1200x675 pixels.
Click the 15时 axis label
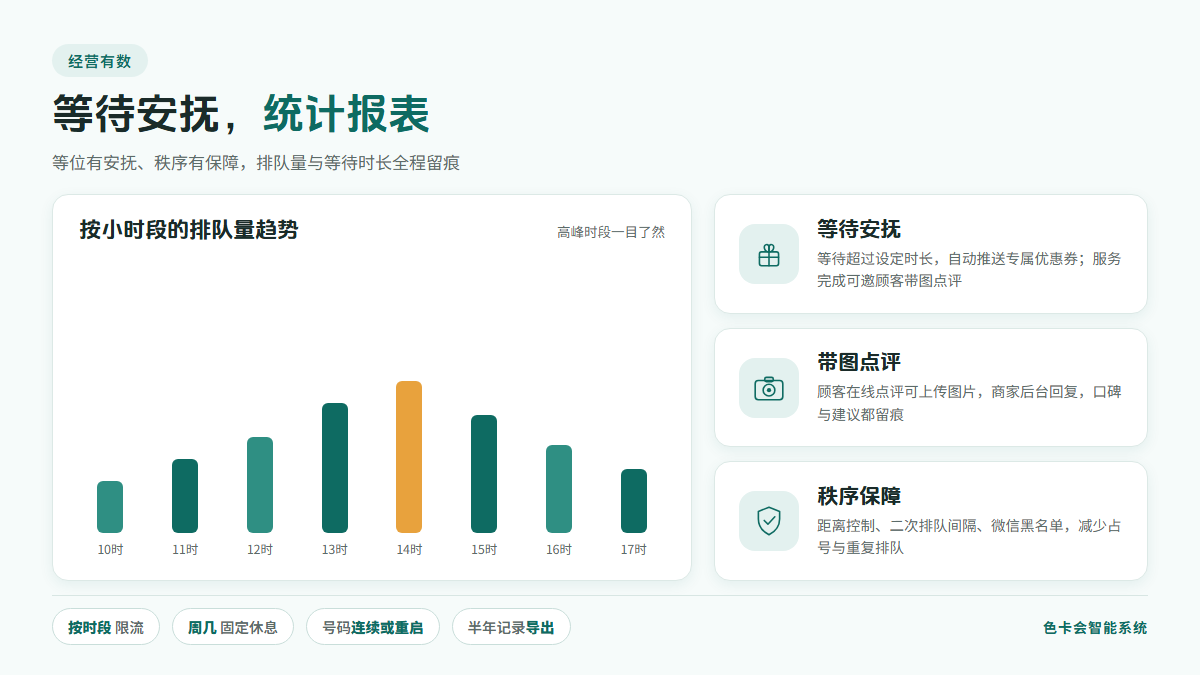click(484, 550)
